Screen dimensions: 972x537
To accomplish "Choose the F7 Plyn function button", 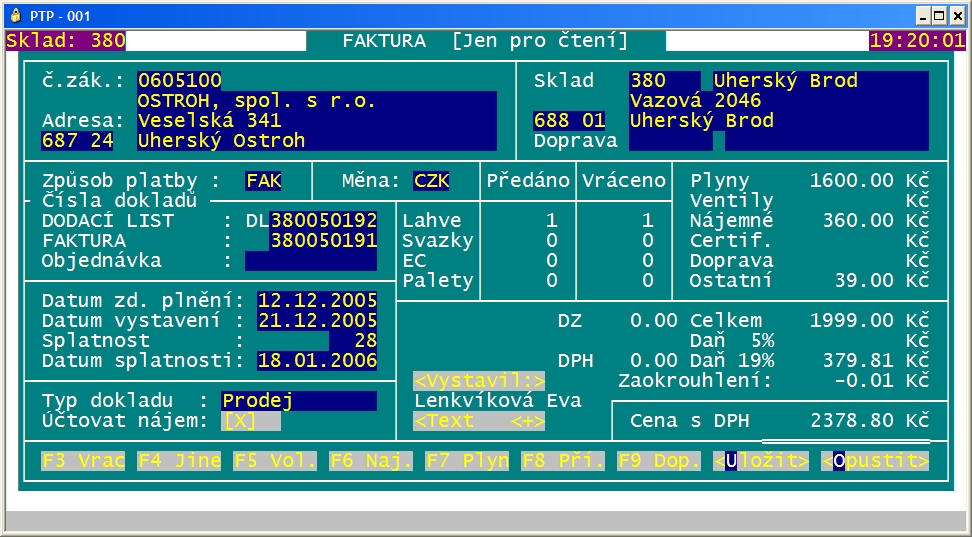I will (467, 461).
